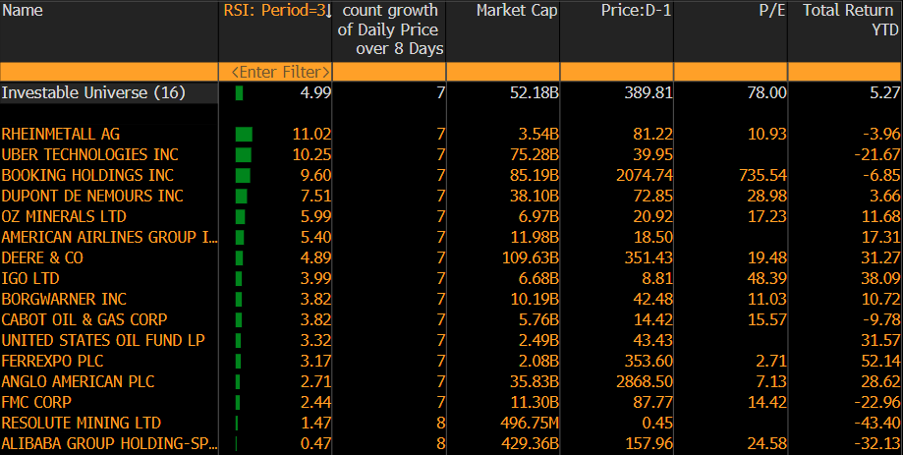Click the filter field under P/E column
904x456 pixels.
(x=730, y=71)
